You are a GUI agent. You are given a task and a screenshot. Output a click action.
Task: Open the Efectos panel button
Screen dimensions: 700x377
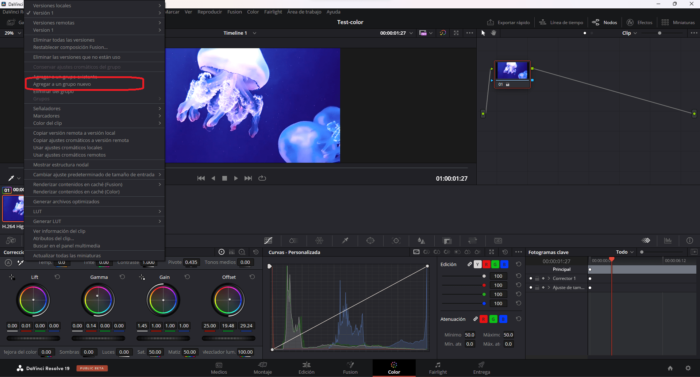(639, 22)
